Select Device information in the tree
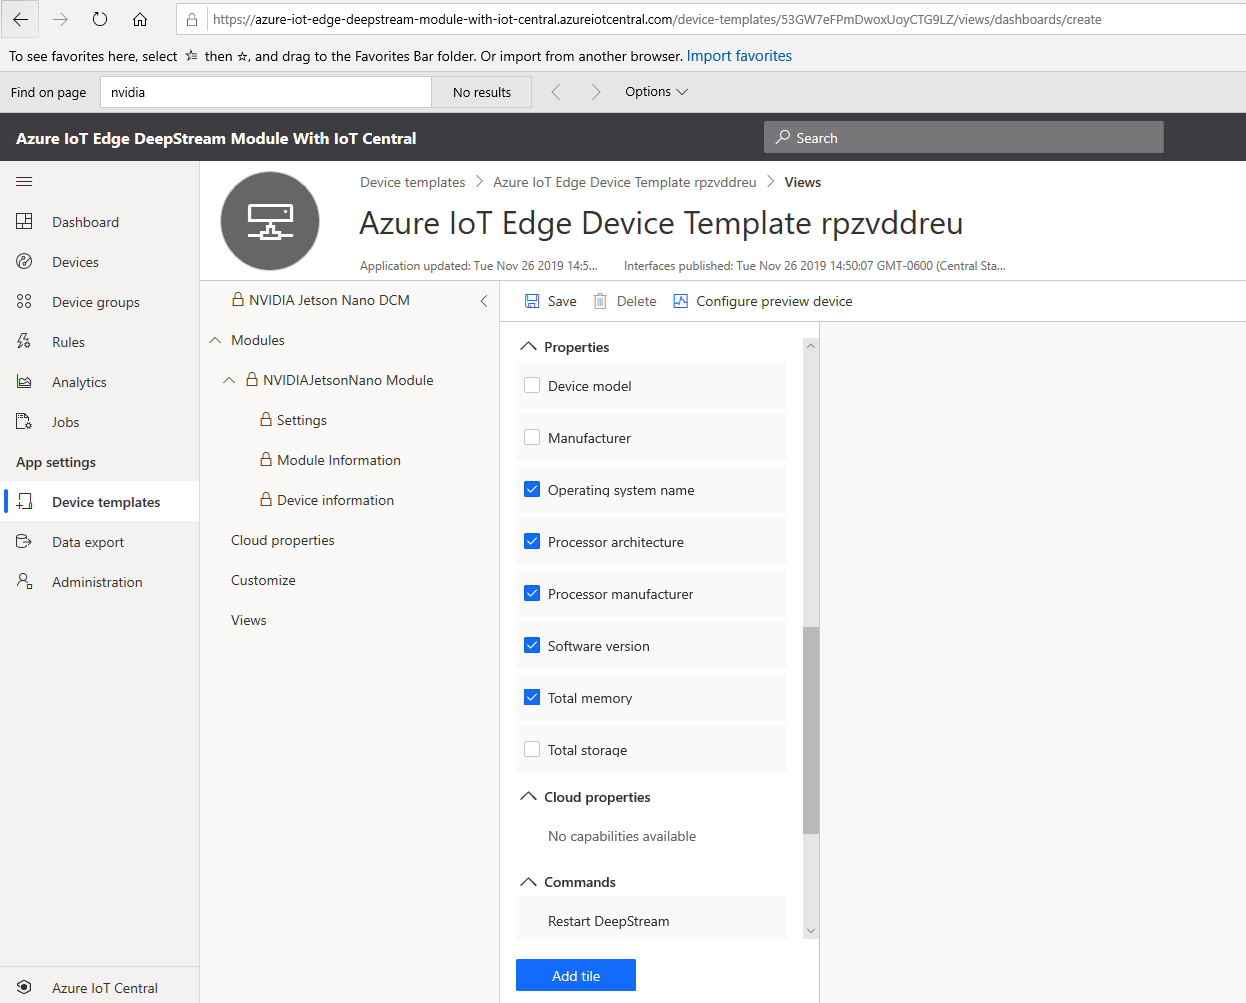Image resolution: width=1246 pixels, height=1003 pixels. [x=335, y=500]
